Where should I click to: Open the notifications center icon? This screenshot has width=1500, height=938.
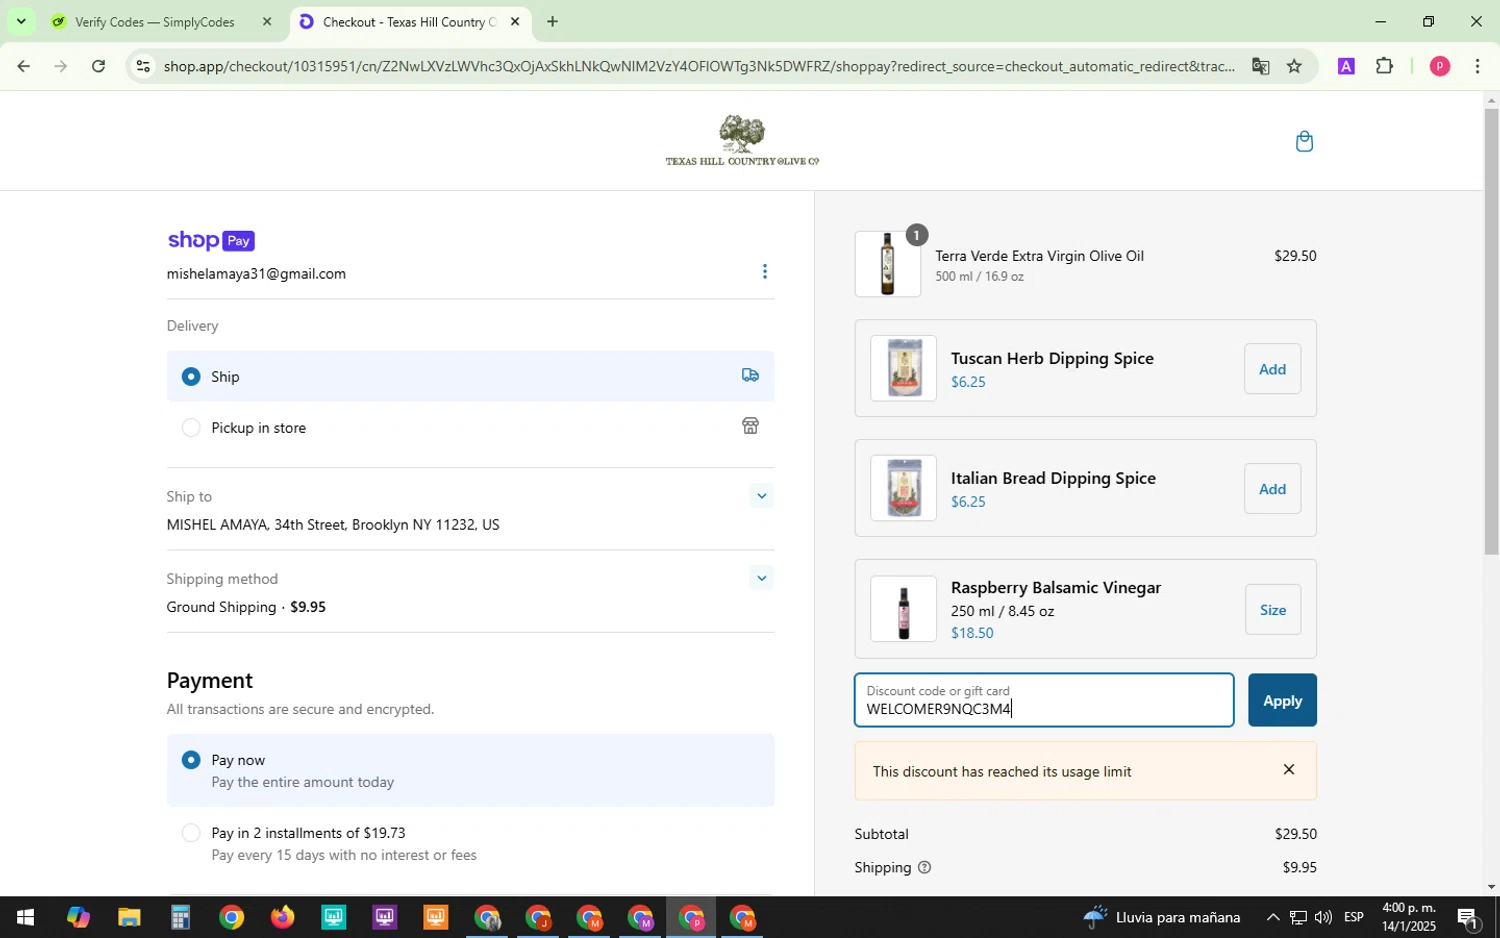[1468, 917]
